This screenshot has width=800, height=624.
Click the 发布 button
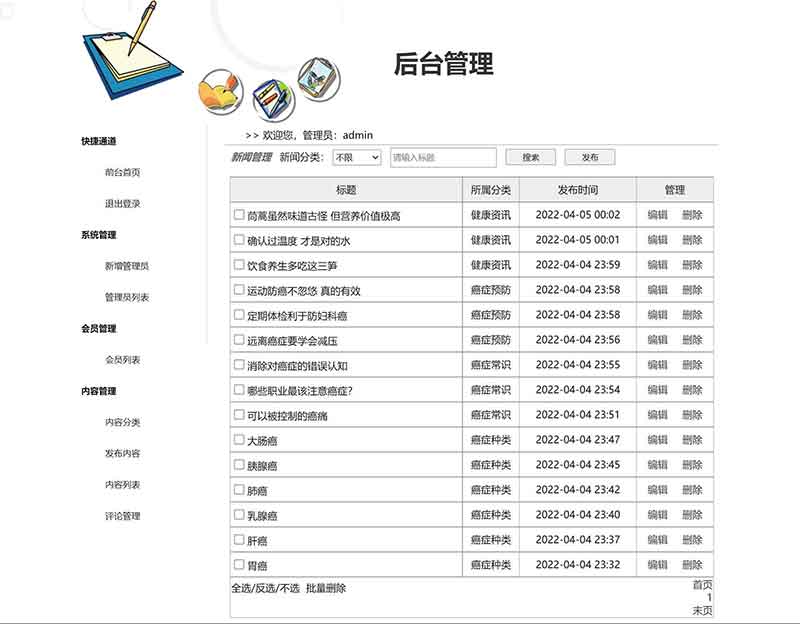click(x=590, y=158)
